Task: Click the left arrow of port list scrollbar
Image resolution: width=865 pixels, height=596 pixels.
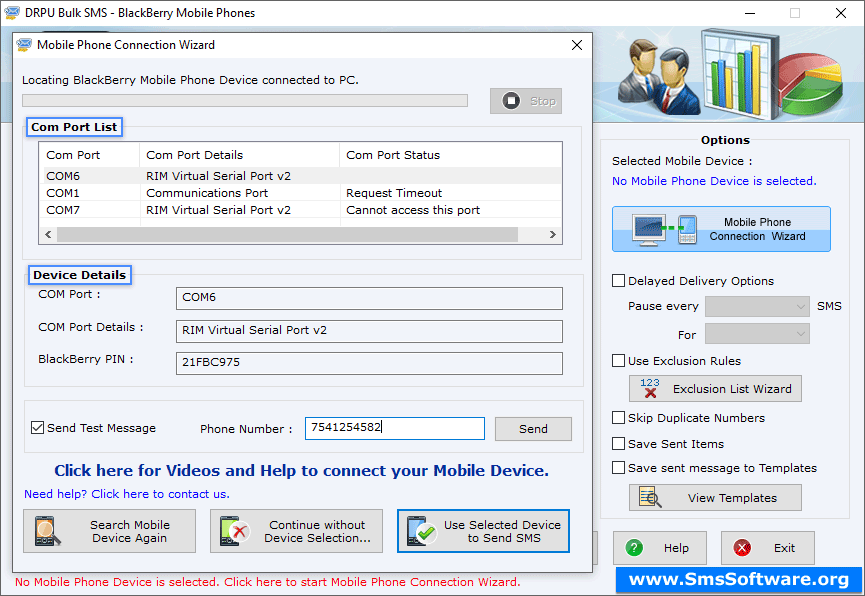Action: [49, 235]
